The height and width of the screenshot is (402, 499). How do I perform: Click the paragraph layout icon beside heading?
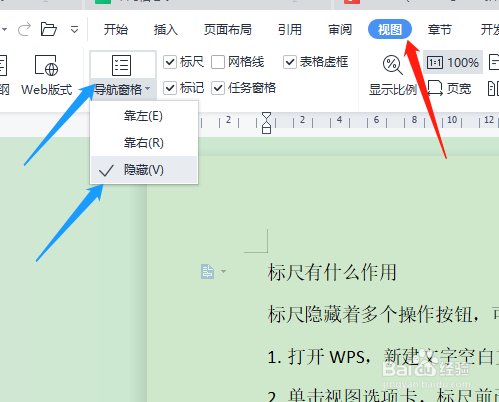click(207, 271)
